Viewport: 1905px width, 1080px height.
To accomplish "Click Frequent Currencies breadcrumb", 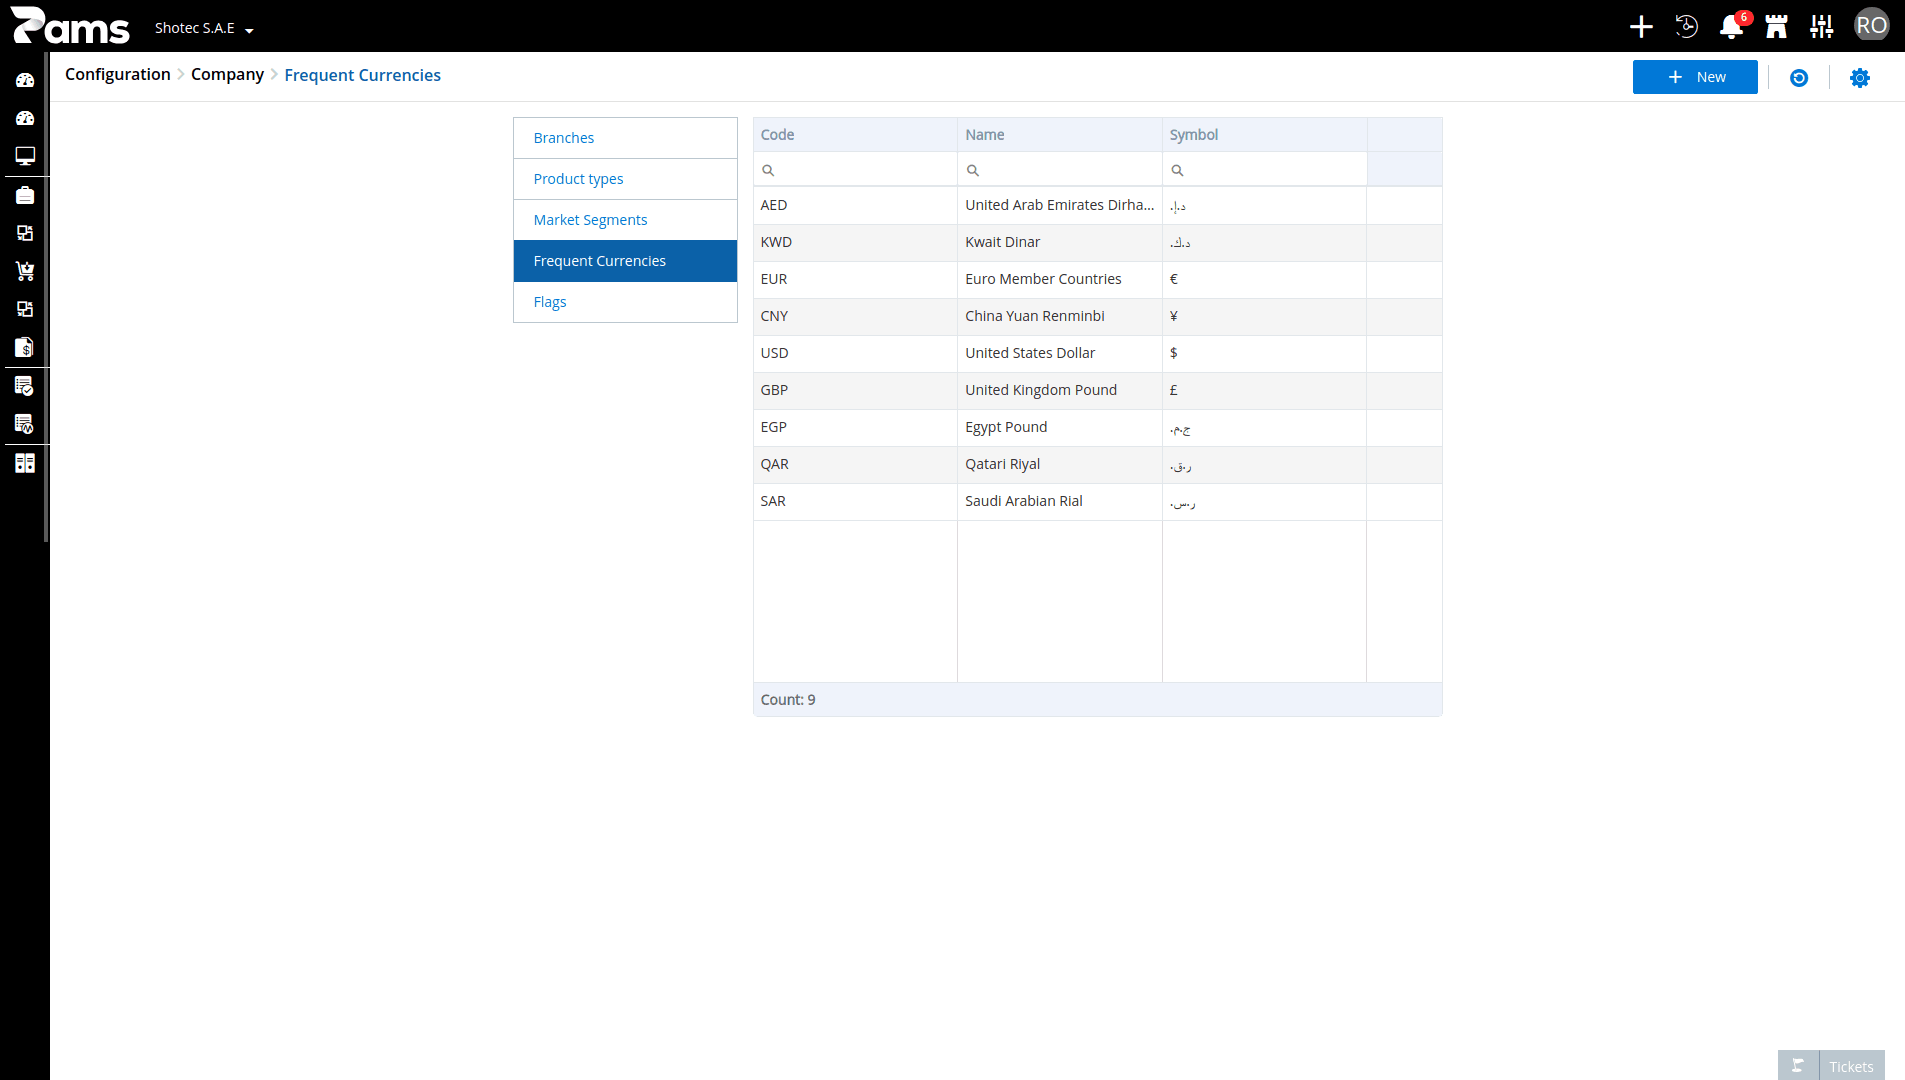I will 362,75.
